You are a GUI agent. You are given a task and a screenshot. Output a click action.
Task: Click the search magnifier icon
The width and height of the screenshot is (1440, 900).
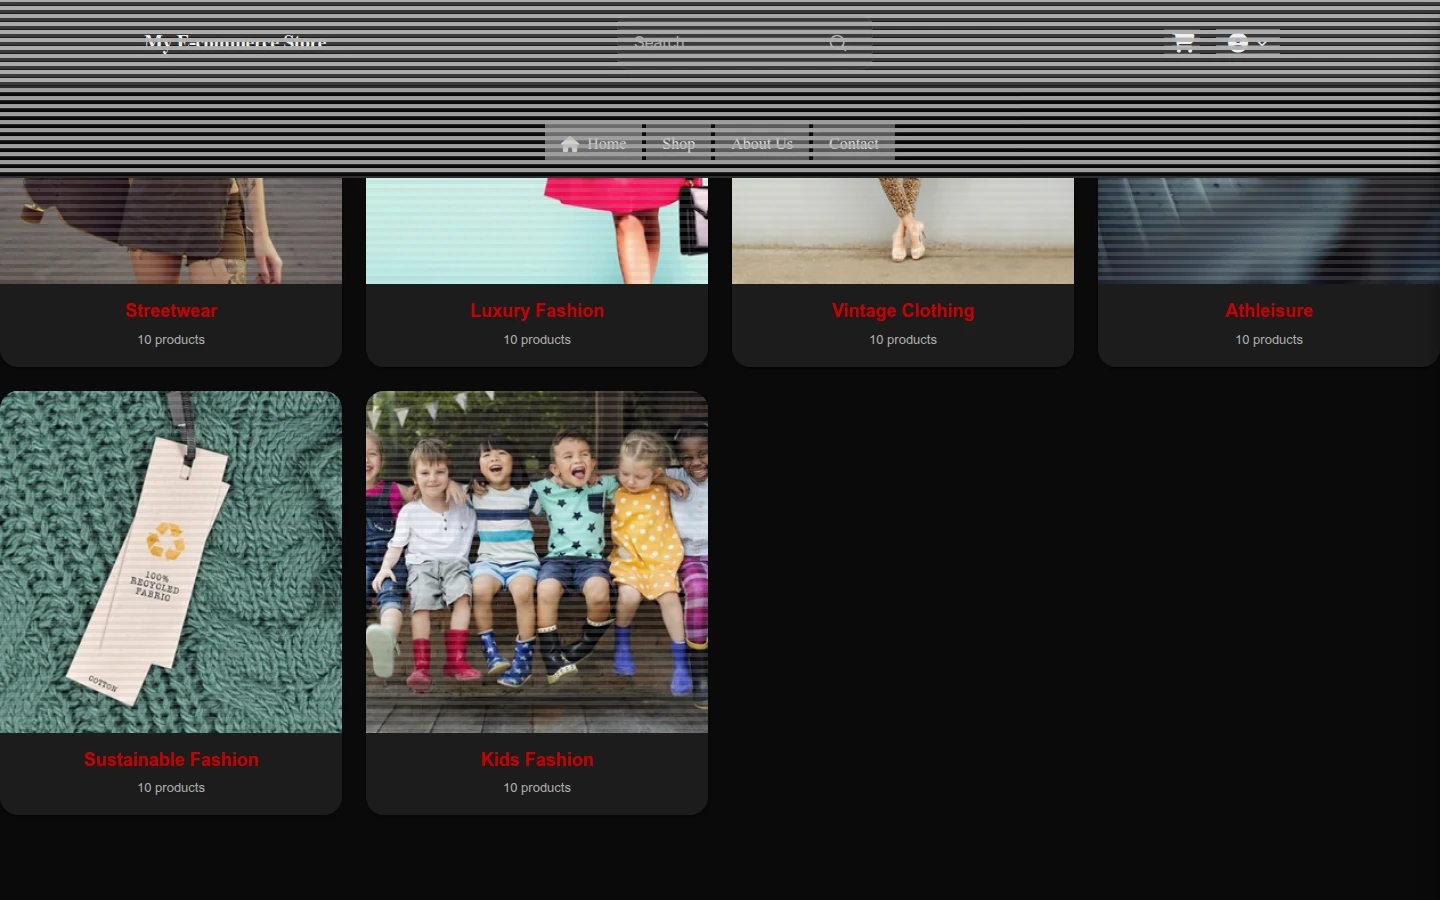tap(838, 43)
